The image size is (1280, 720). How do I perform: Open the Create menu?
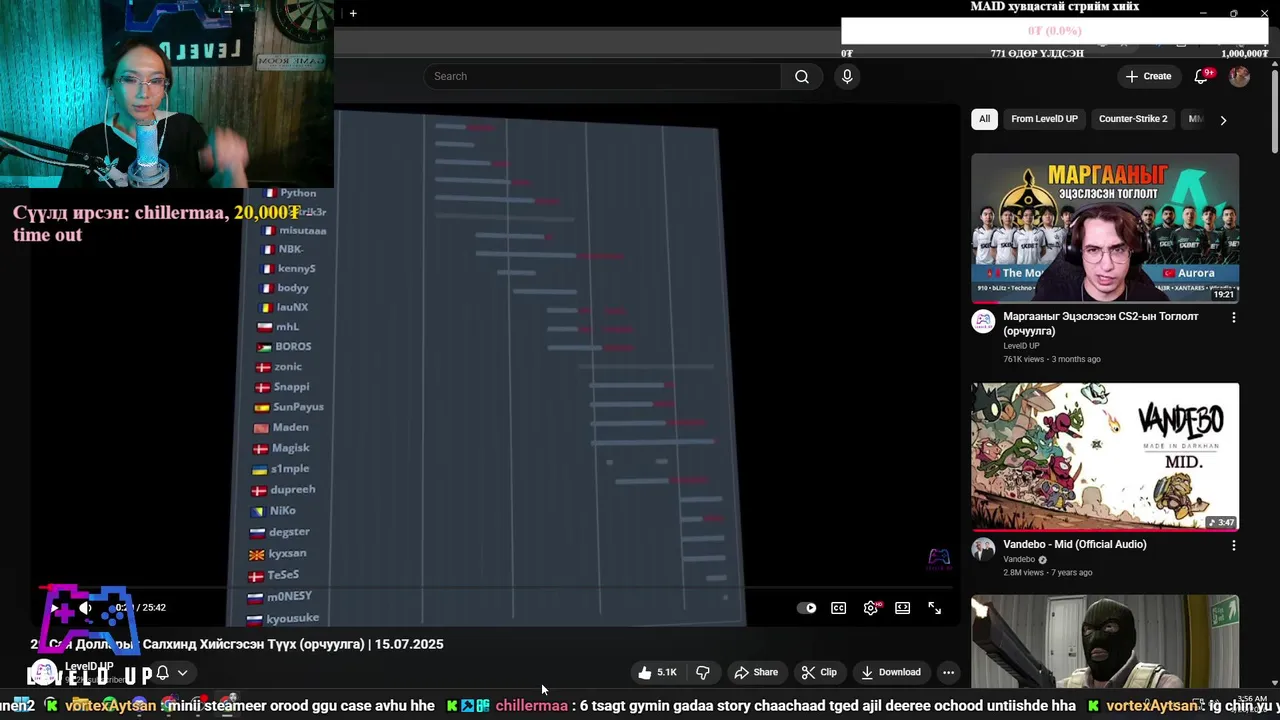point(1148,76)
